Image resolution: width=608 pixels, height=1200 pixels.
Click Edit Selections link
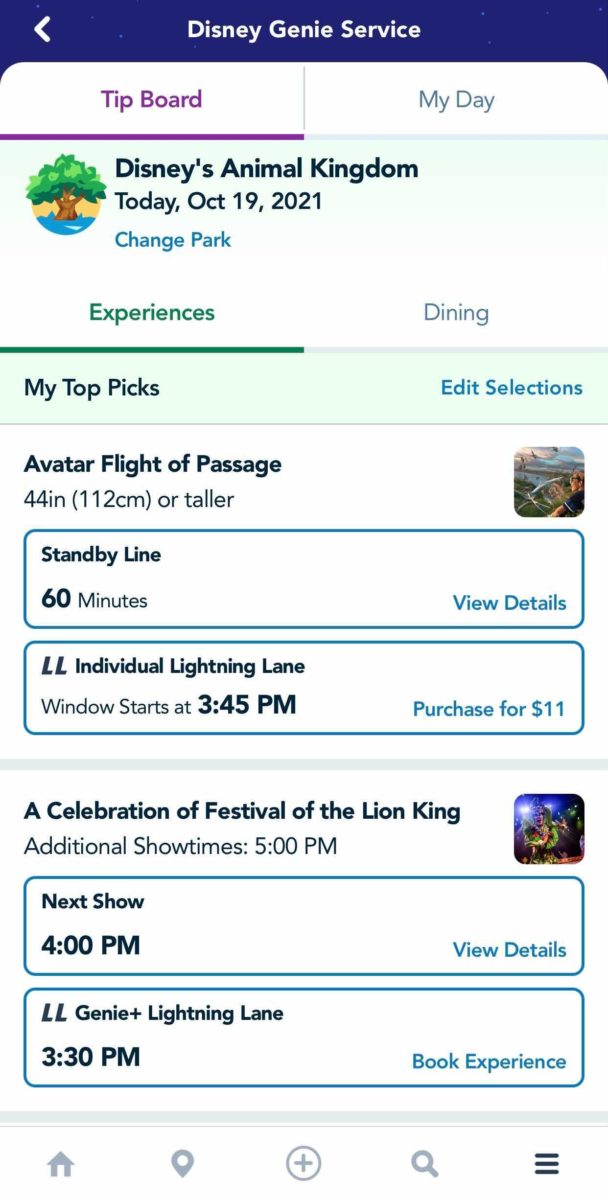point(512,388)
